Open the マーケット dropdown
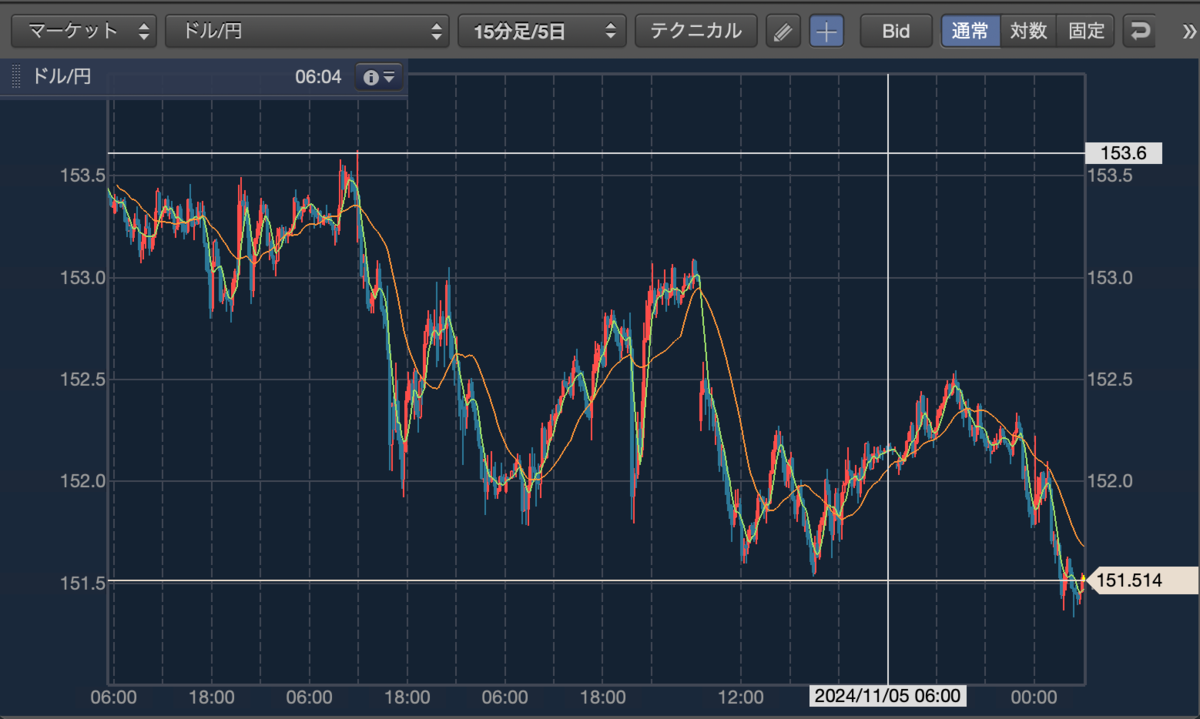This screenshot has height=719, width=1200. point(84,31)
